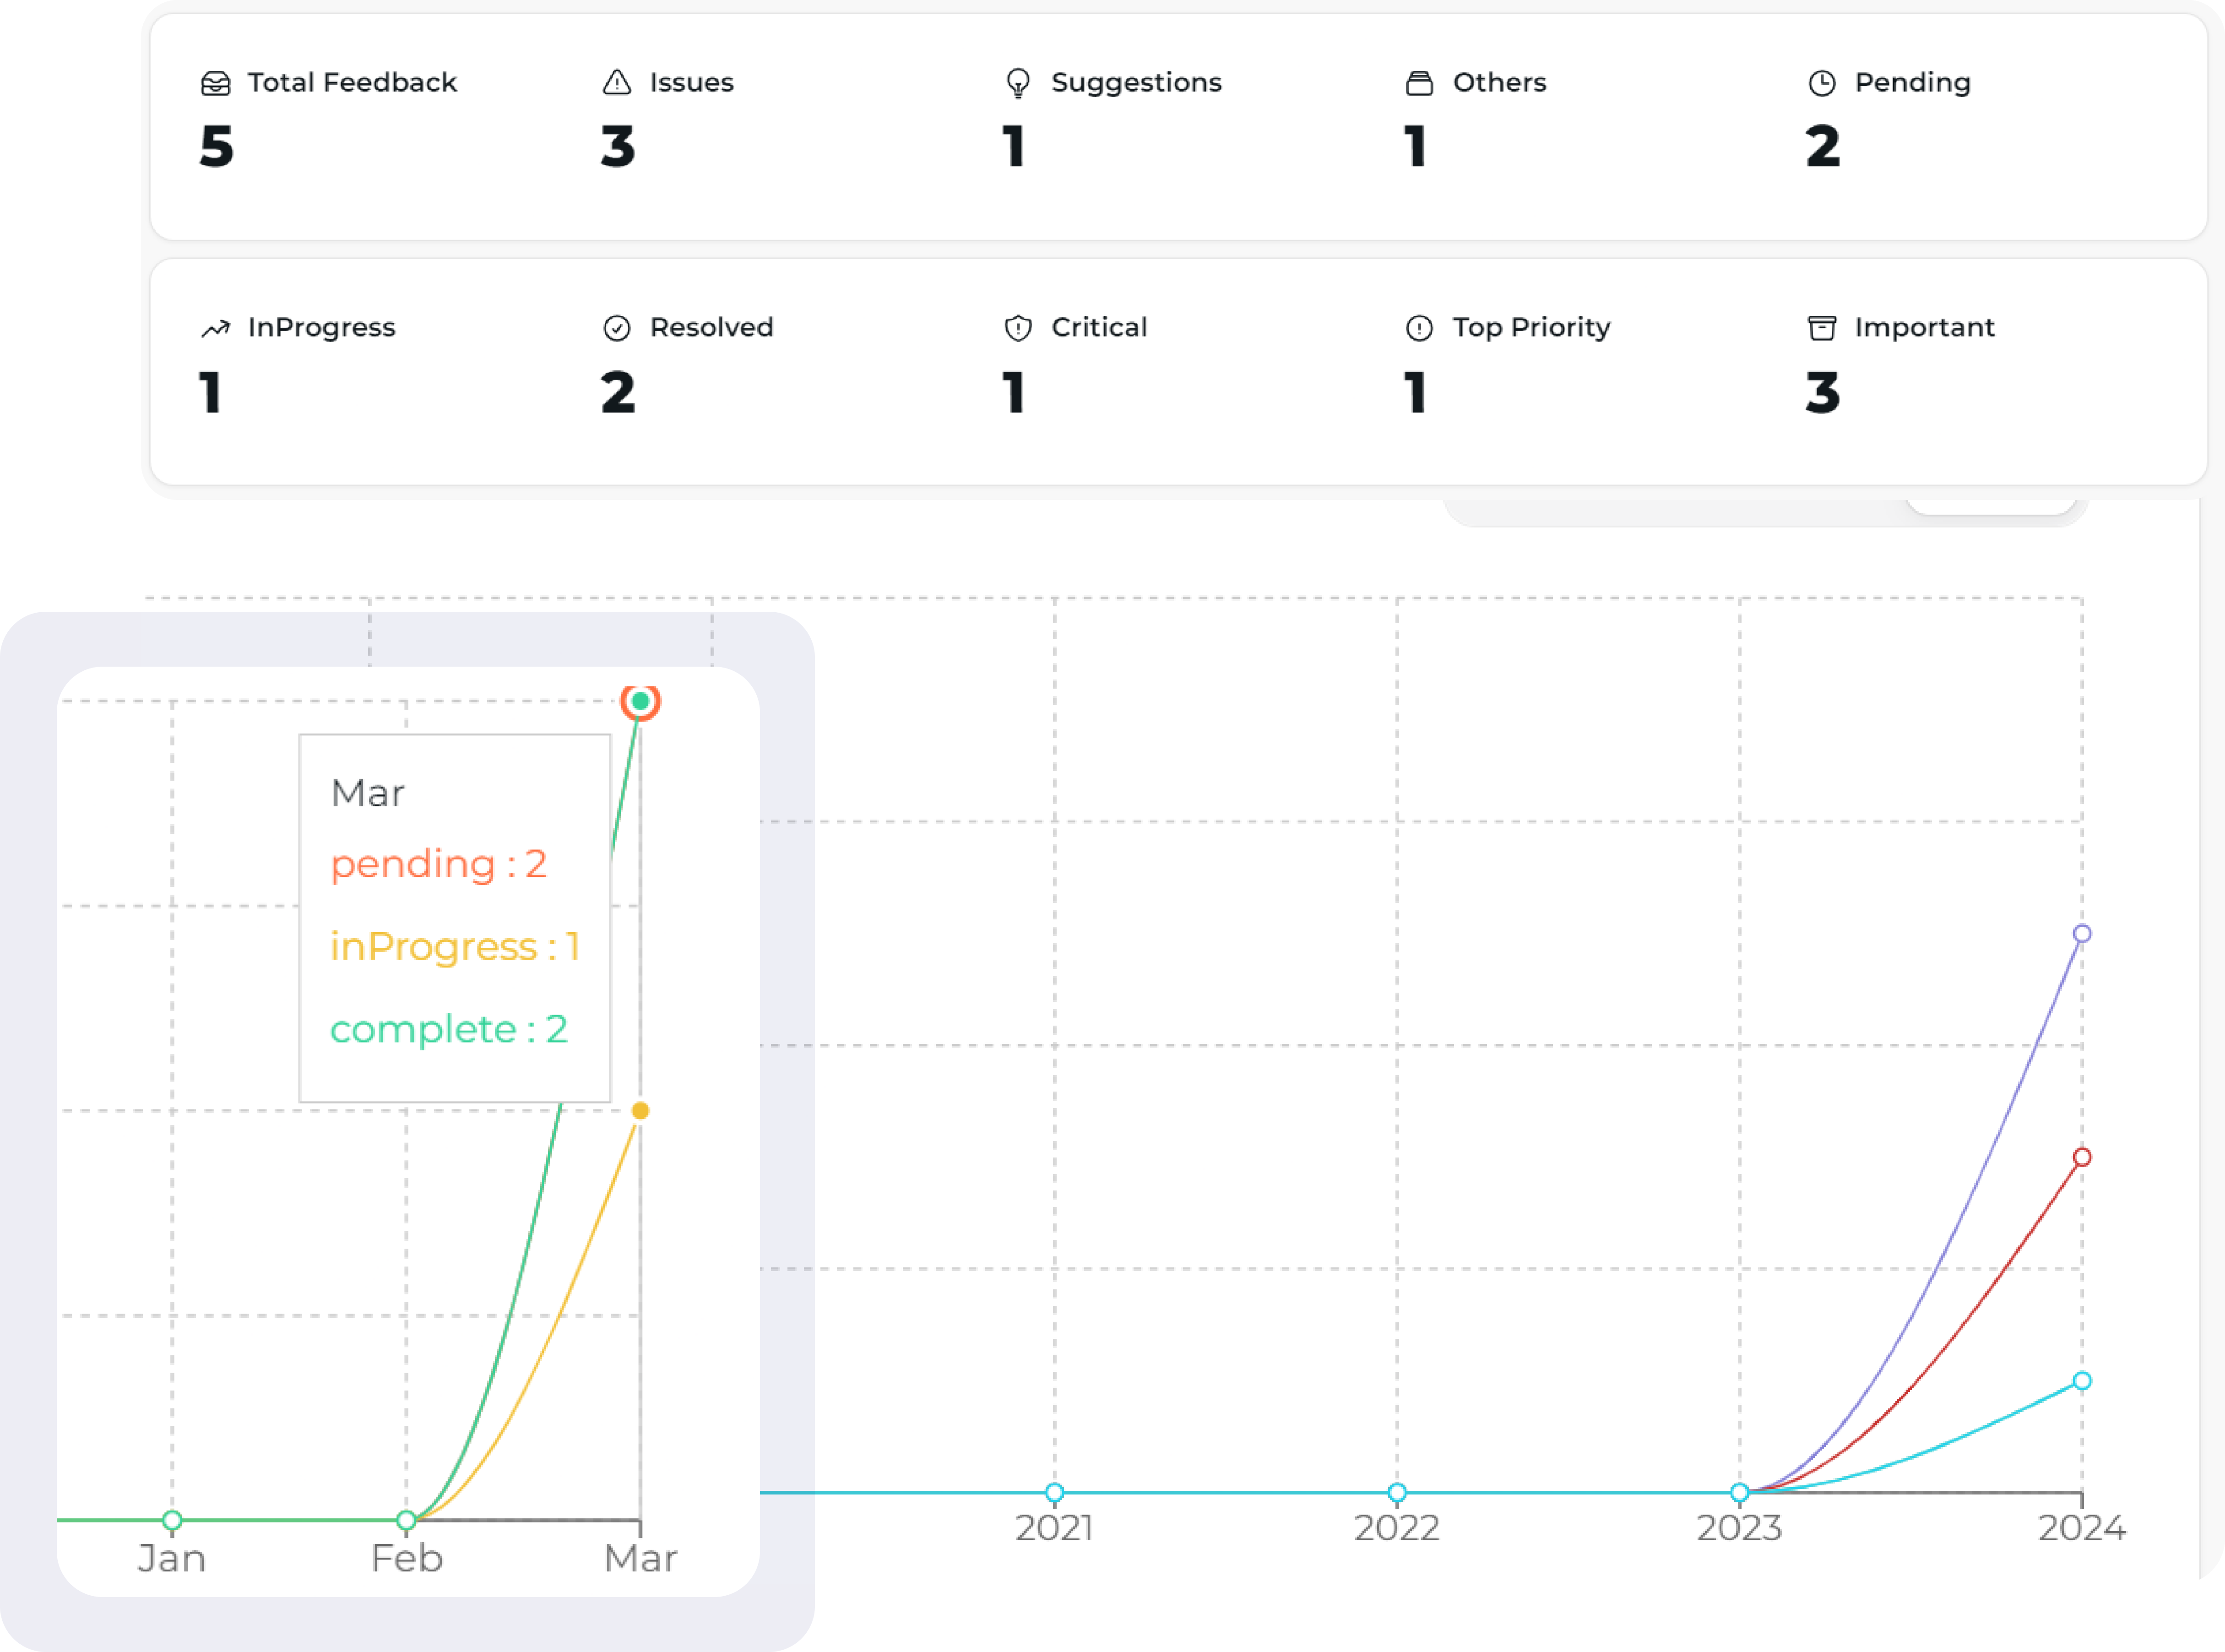
Task: Click the yellow inProgress Mar data point
Action: pos(641,1111)
